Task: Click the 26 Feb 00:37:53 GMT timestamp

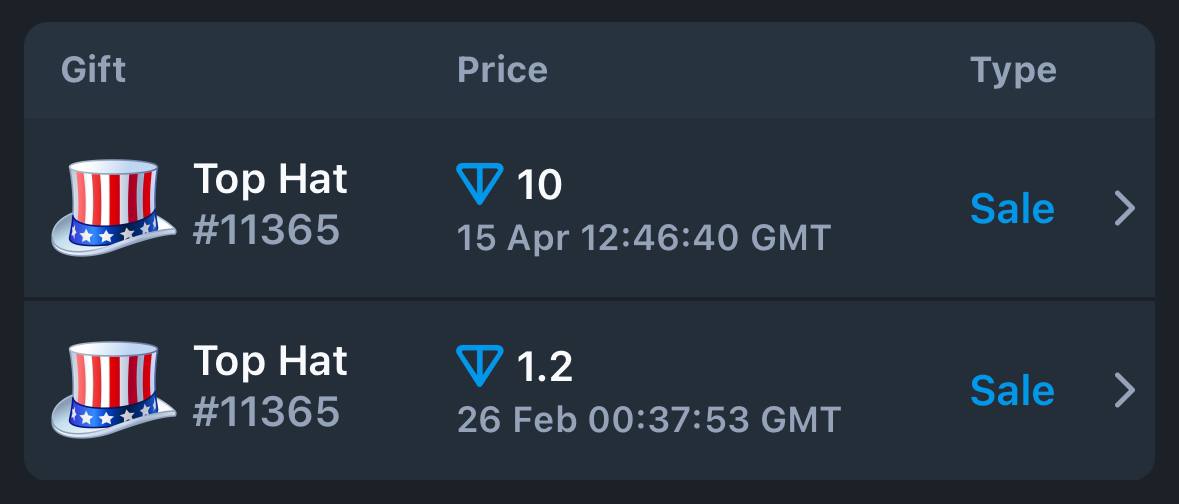Action: pyautogui.click(x=648, y=421)
